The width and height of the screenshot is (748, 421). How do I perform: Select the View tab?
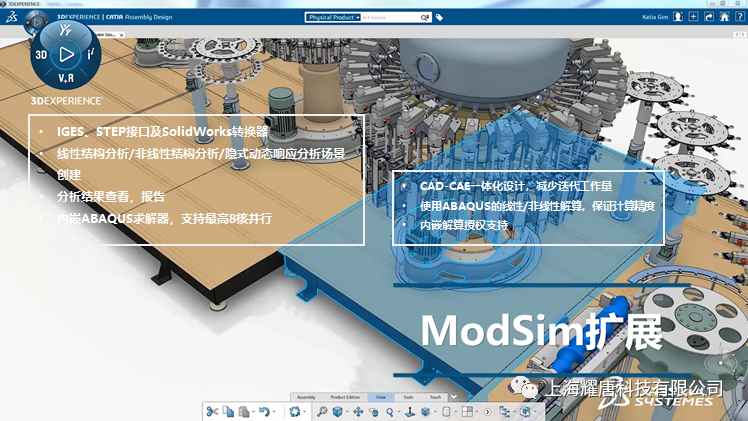(x=381, y=397)
